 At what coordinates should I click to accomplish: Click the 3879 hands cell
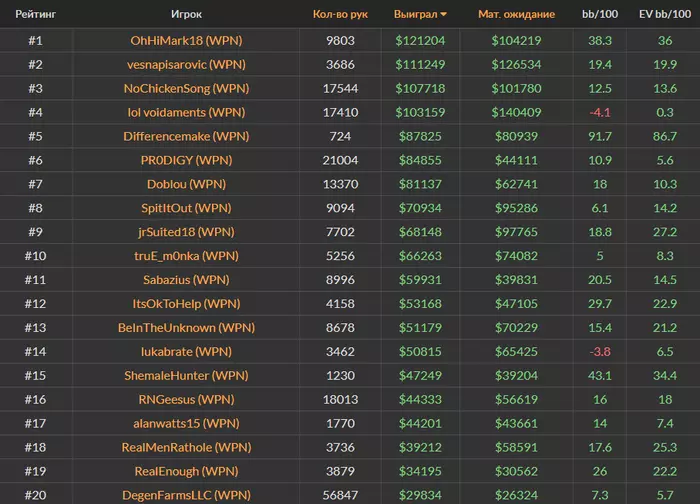[x=340, y=471]
